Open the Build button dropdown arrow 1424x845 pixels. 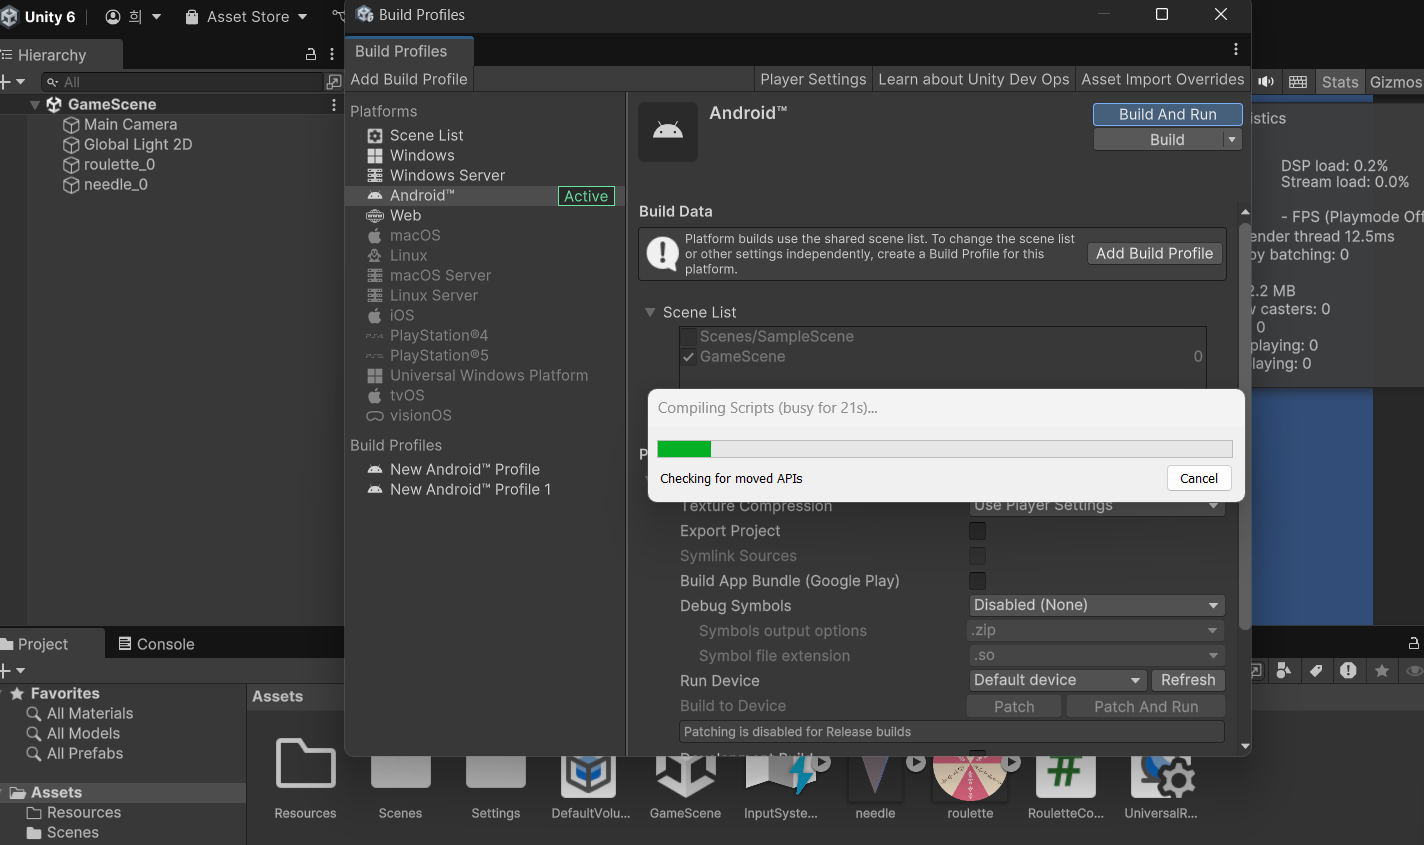coord(1232,140)
